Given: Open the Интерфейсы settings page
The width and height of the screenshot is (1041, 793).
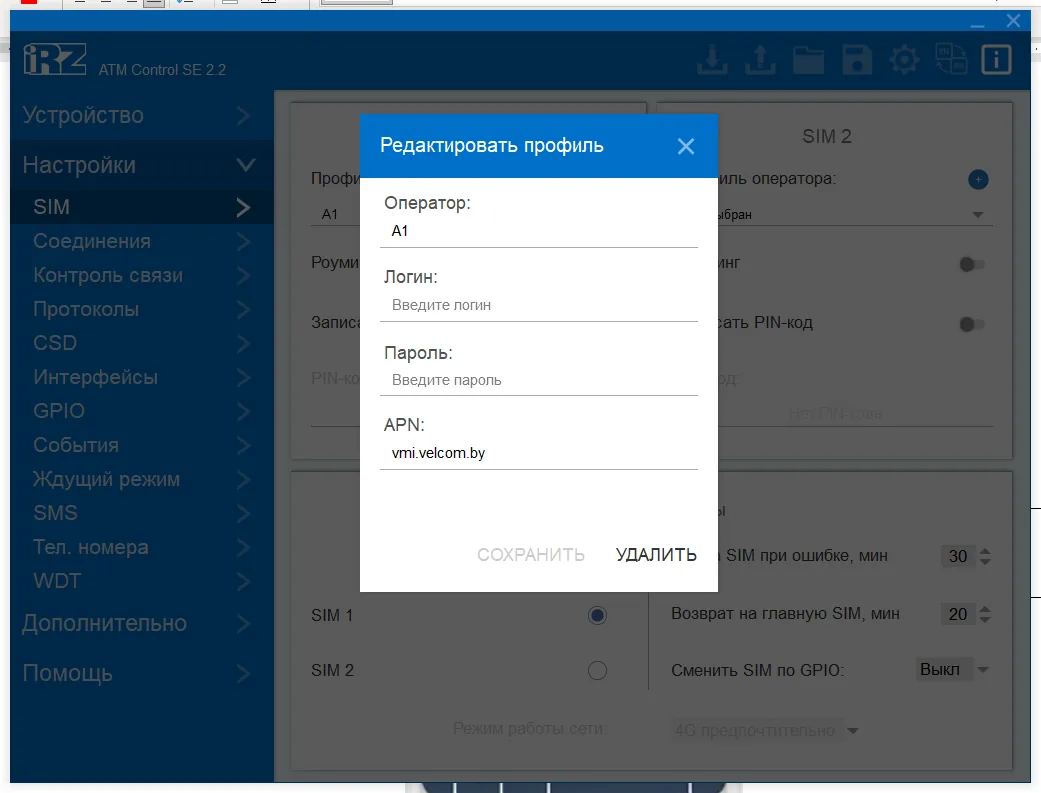Looking at the screenshot, I should click(141, 377).
